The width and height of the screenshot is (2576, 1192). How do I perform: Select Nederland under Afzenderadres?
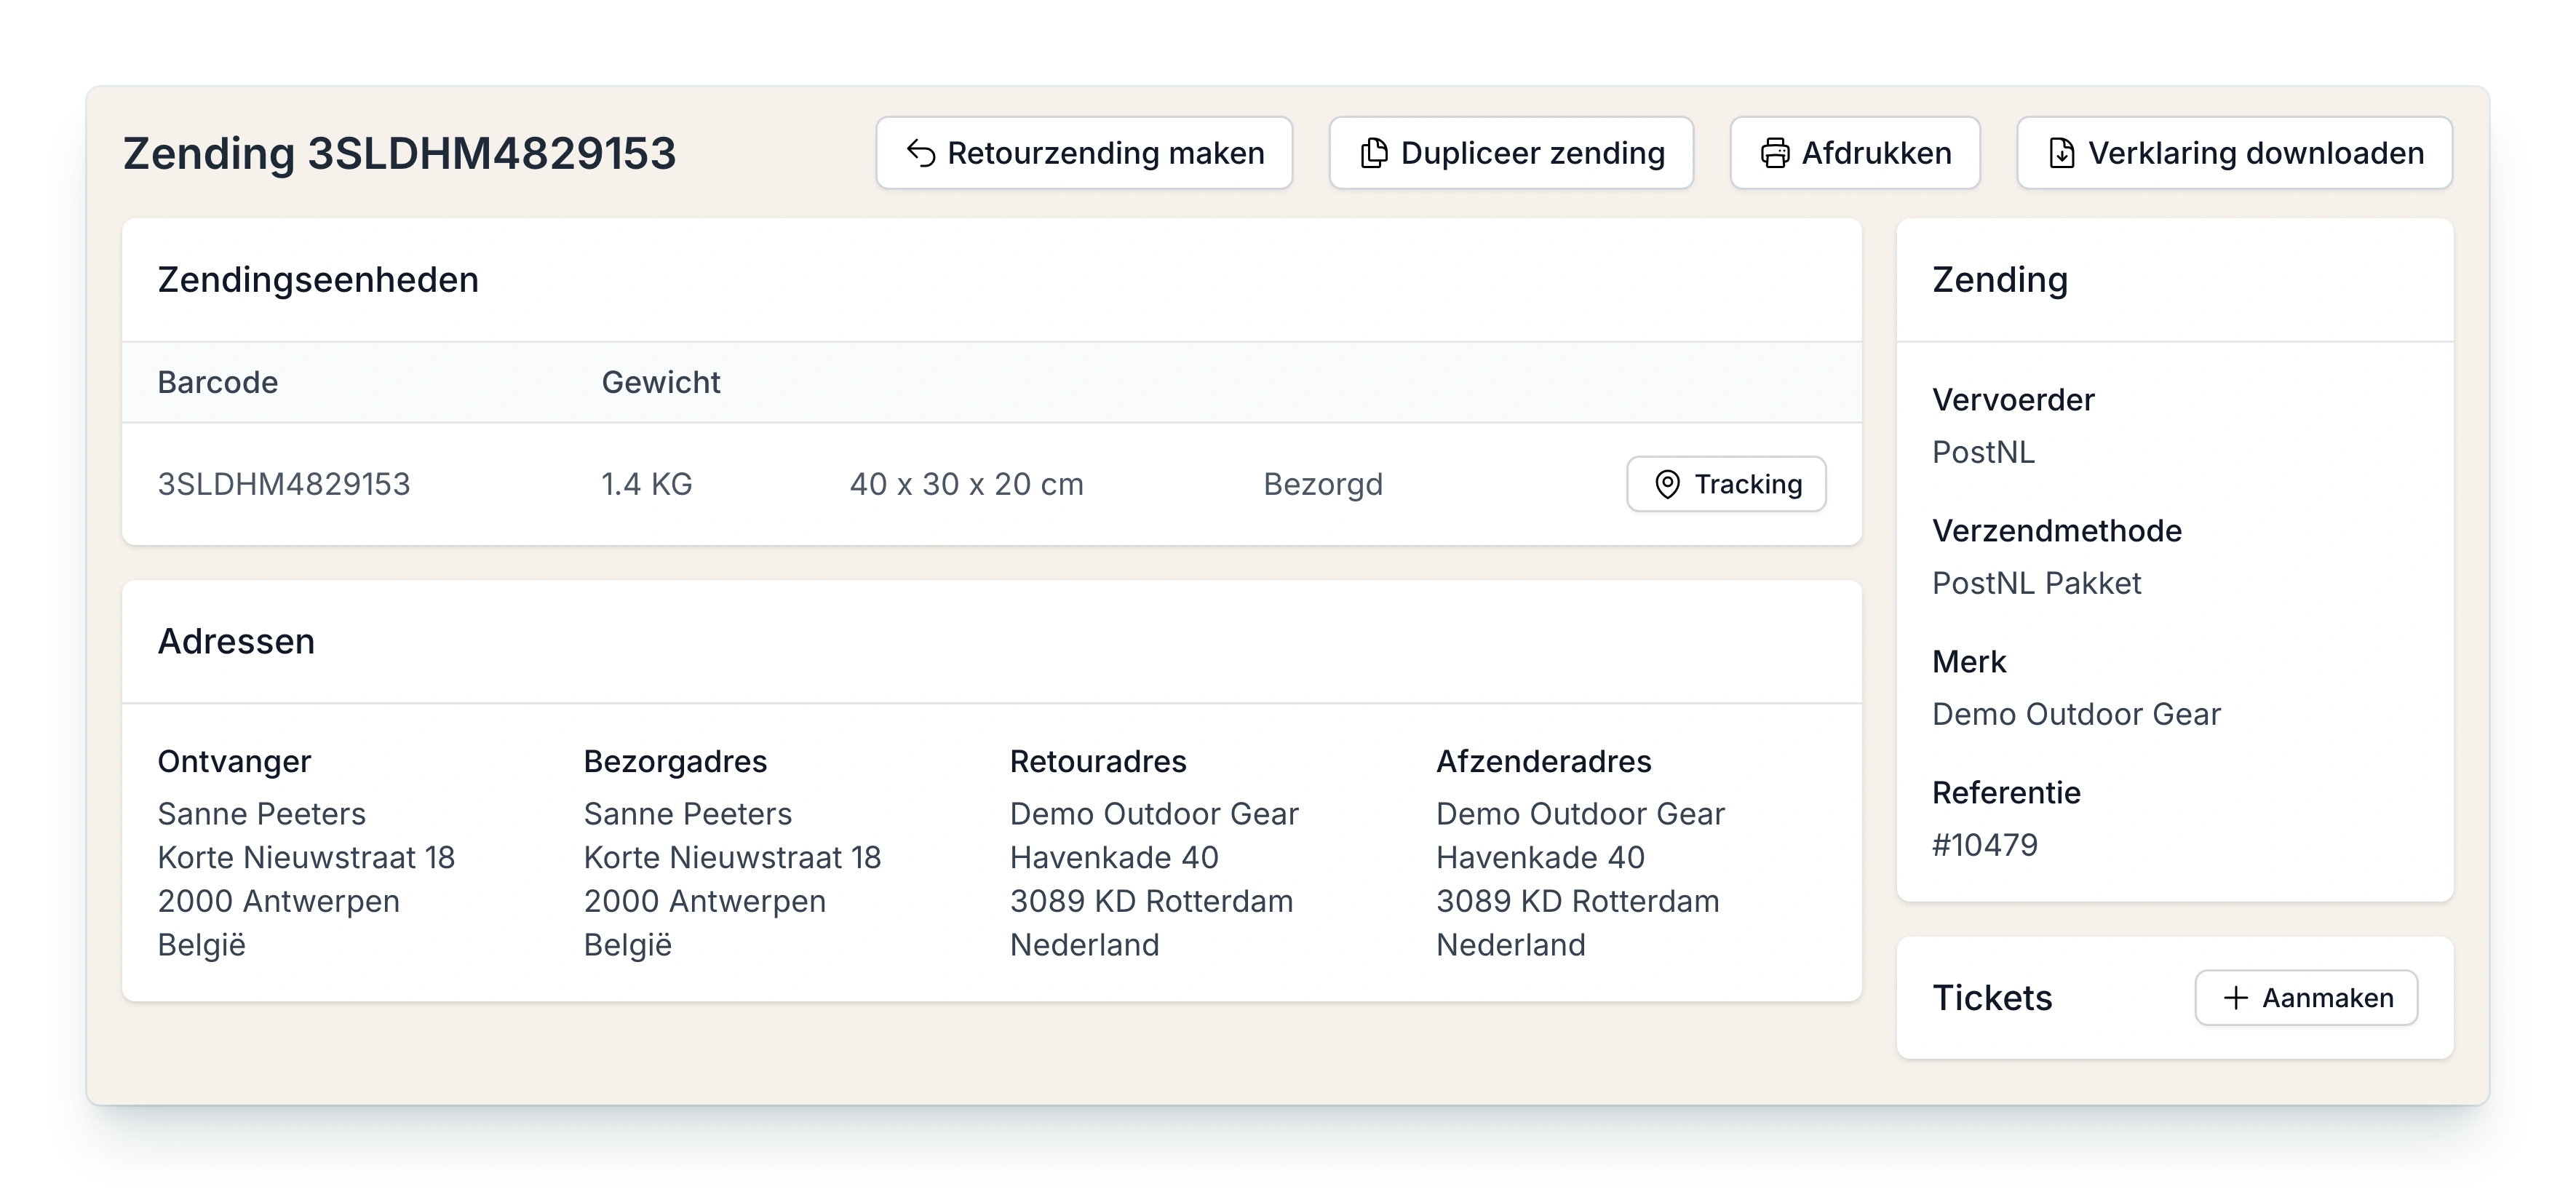coord(1511,945)
